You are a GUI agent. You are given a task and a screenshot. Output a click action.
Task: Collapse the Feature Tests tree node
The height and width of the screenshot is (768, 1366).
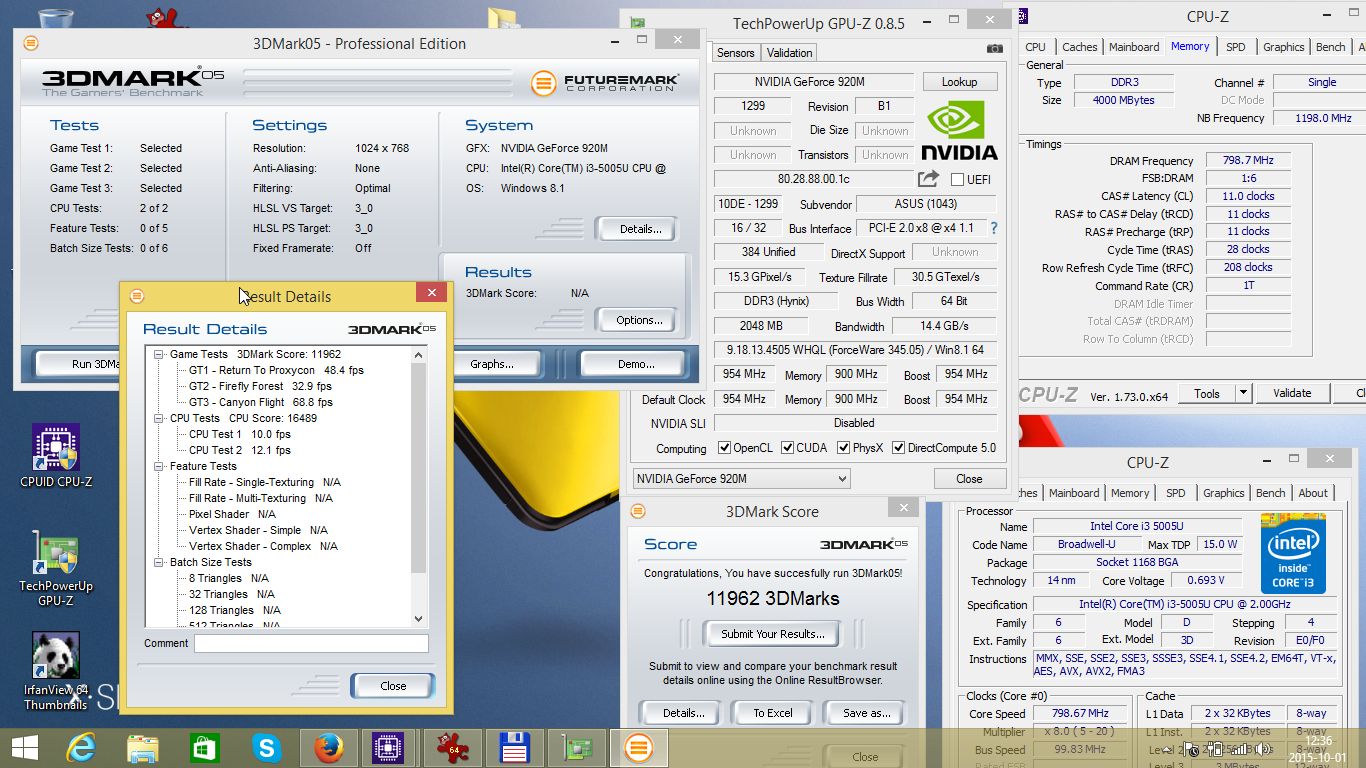(159, 466)
